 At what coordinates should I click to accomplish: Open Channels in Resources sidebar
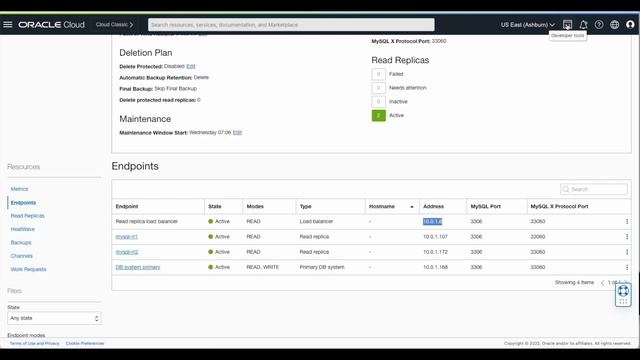tap(22, 256)
